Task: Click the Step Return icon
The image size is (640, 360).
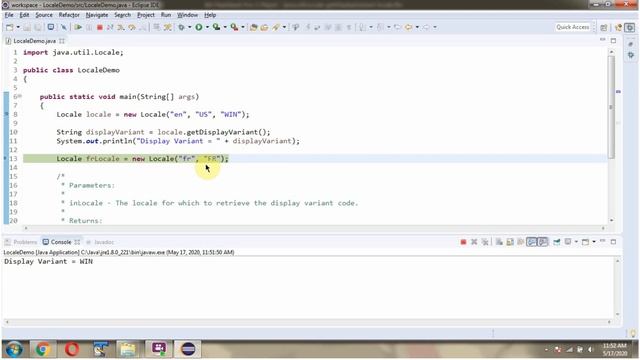Action: (x=143, y=27)
